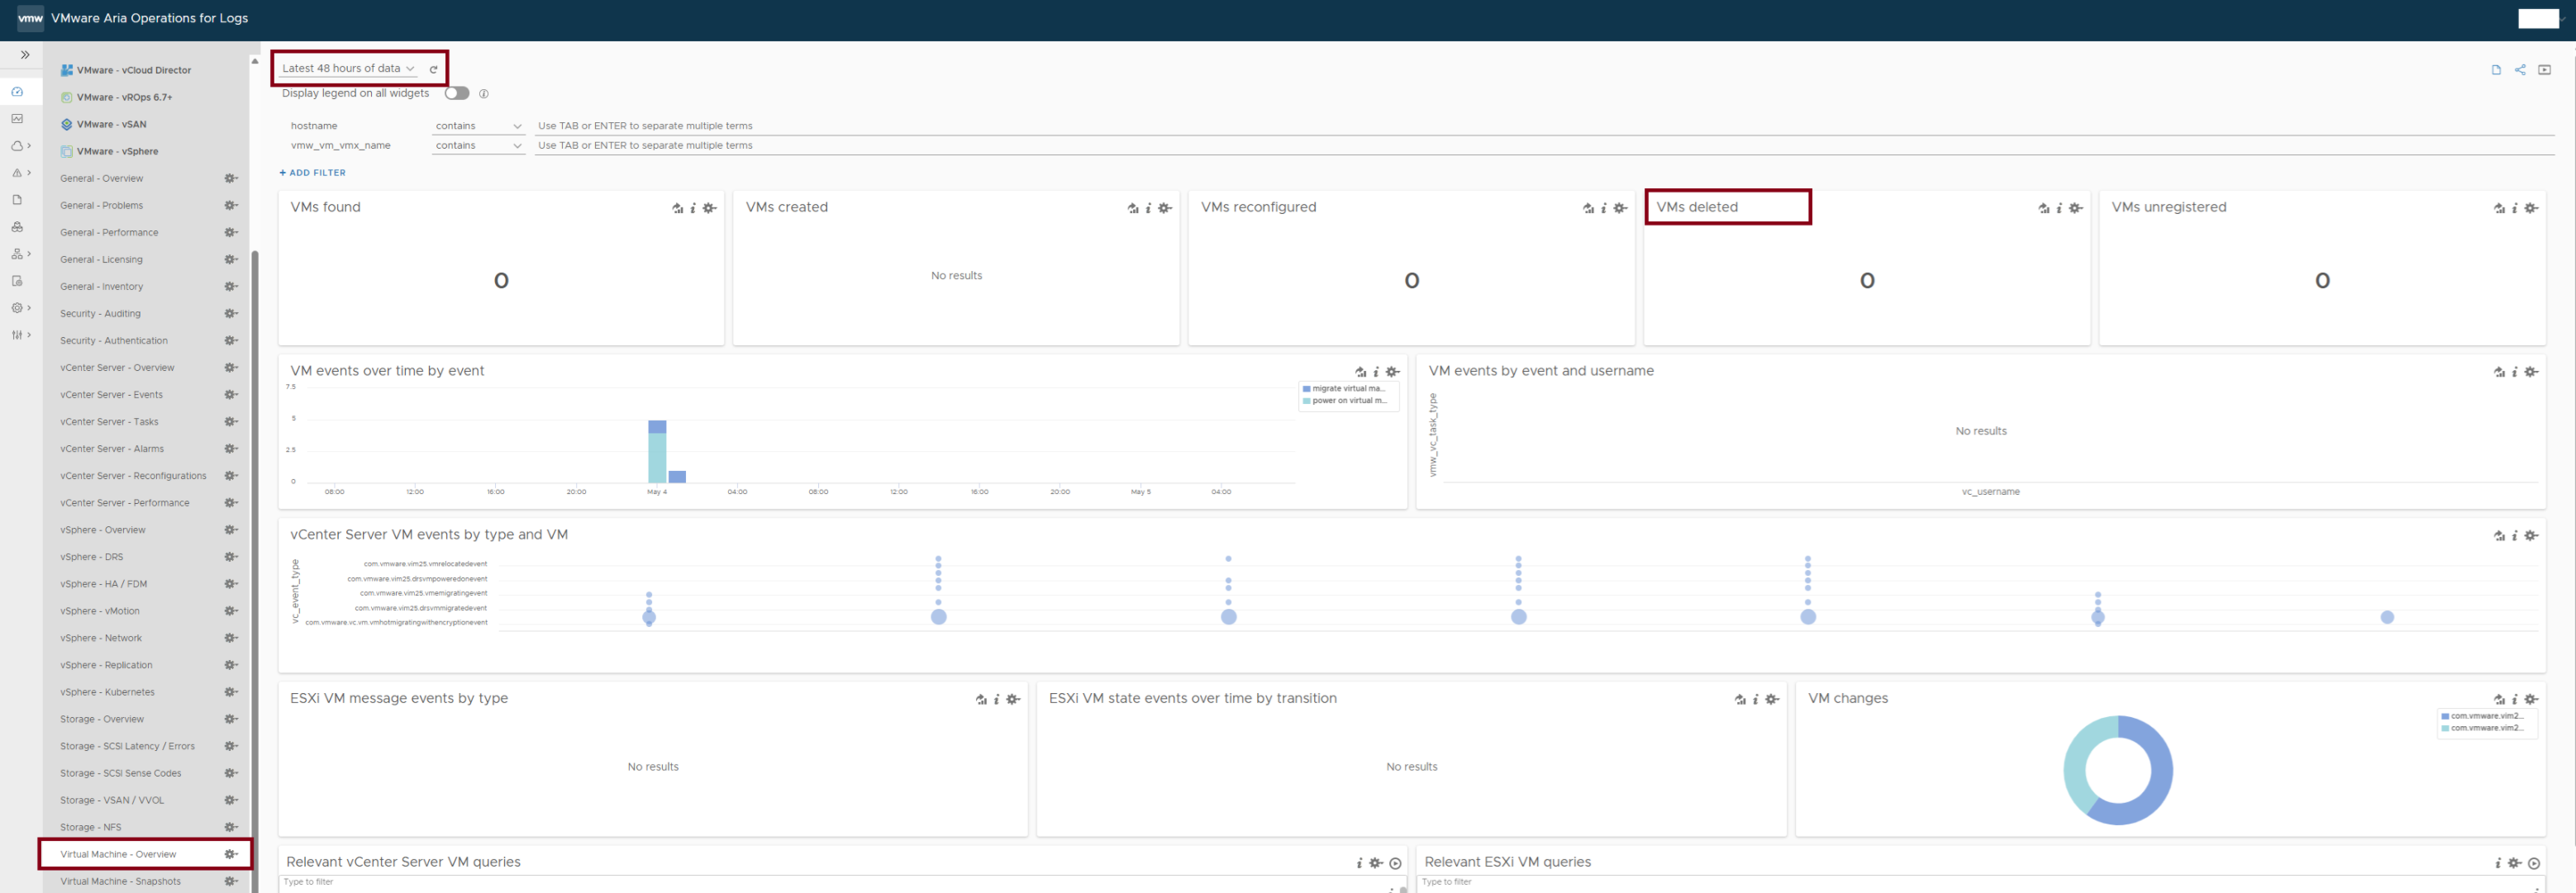This screenshot has width=2576, height=893.
Task: Select VMware - vSAN content pack
Action: [x=103, y=124]
